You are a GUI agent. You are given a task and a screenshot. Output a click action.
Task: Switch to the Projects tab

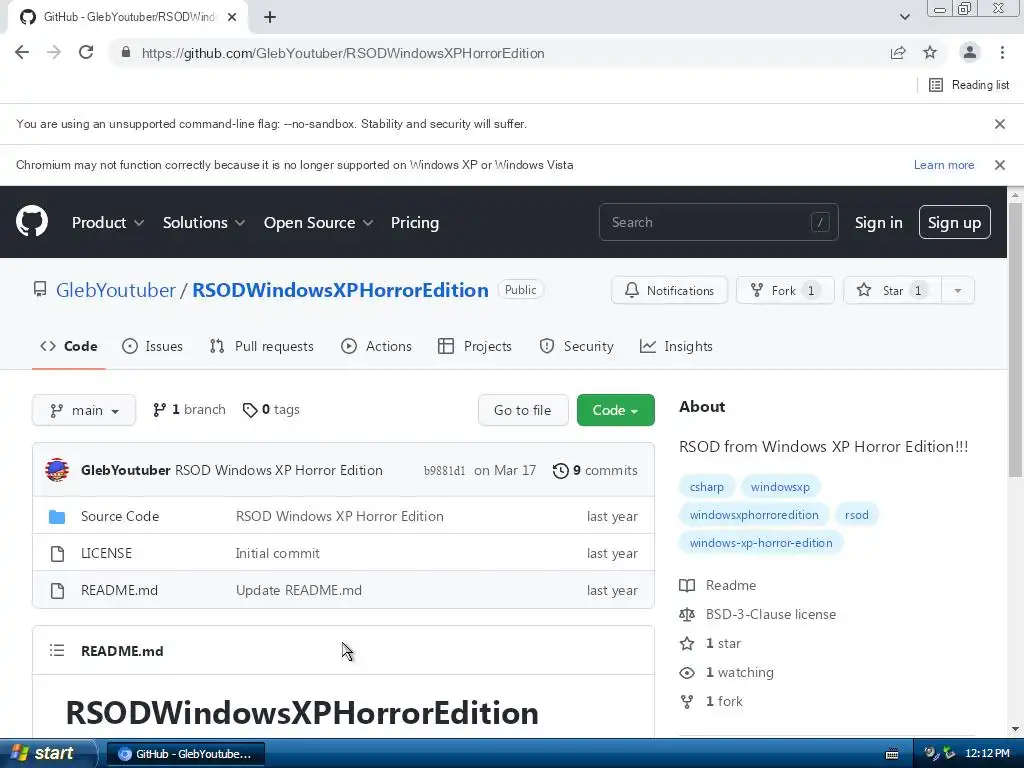475,346
